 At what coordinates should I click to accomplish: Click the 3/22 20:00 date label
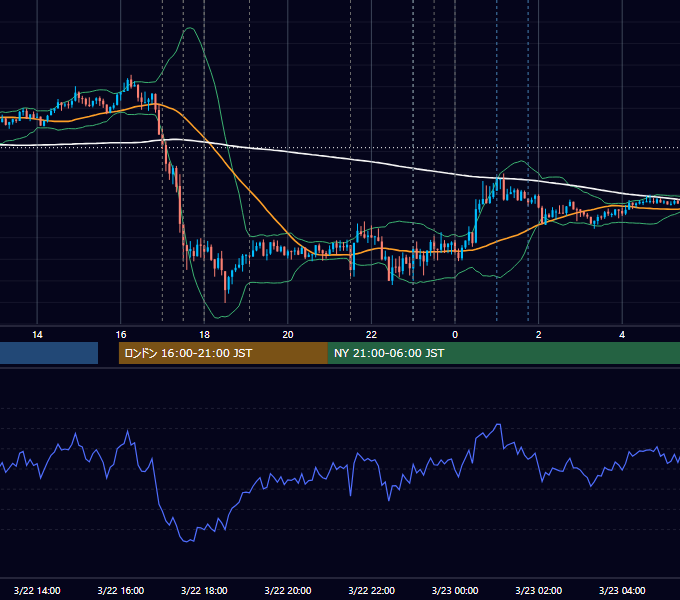coord(288,590)
